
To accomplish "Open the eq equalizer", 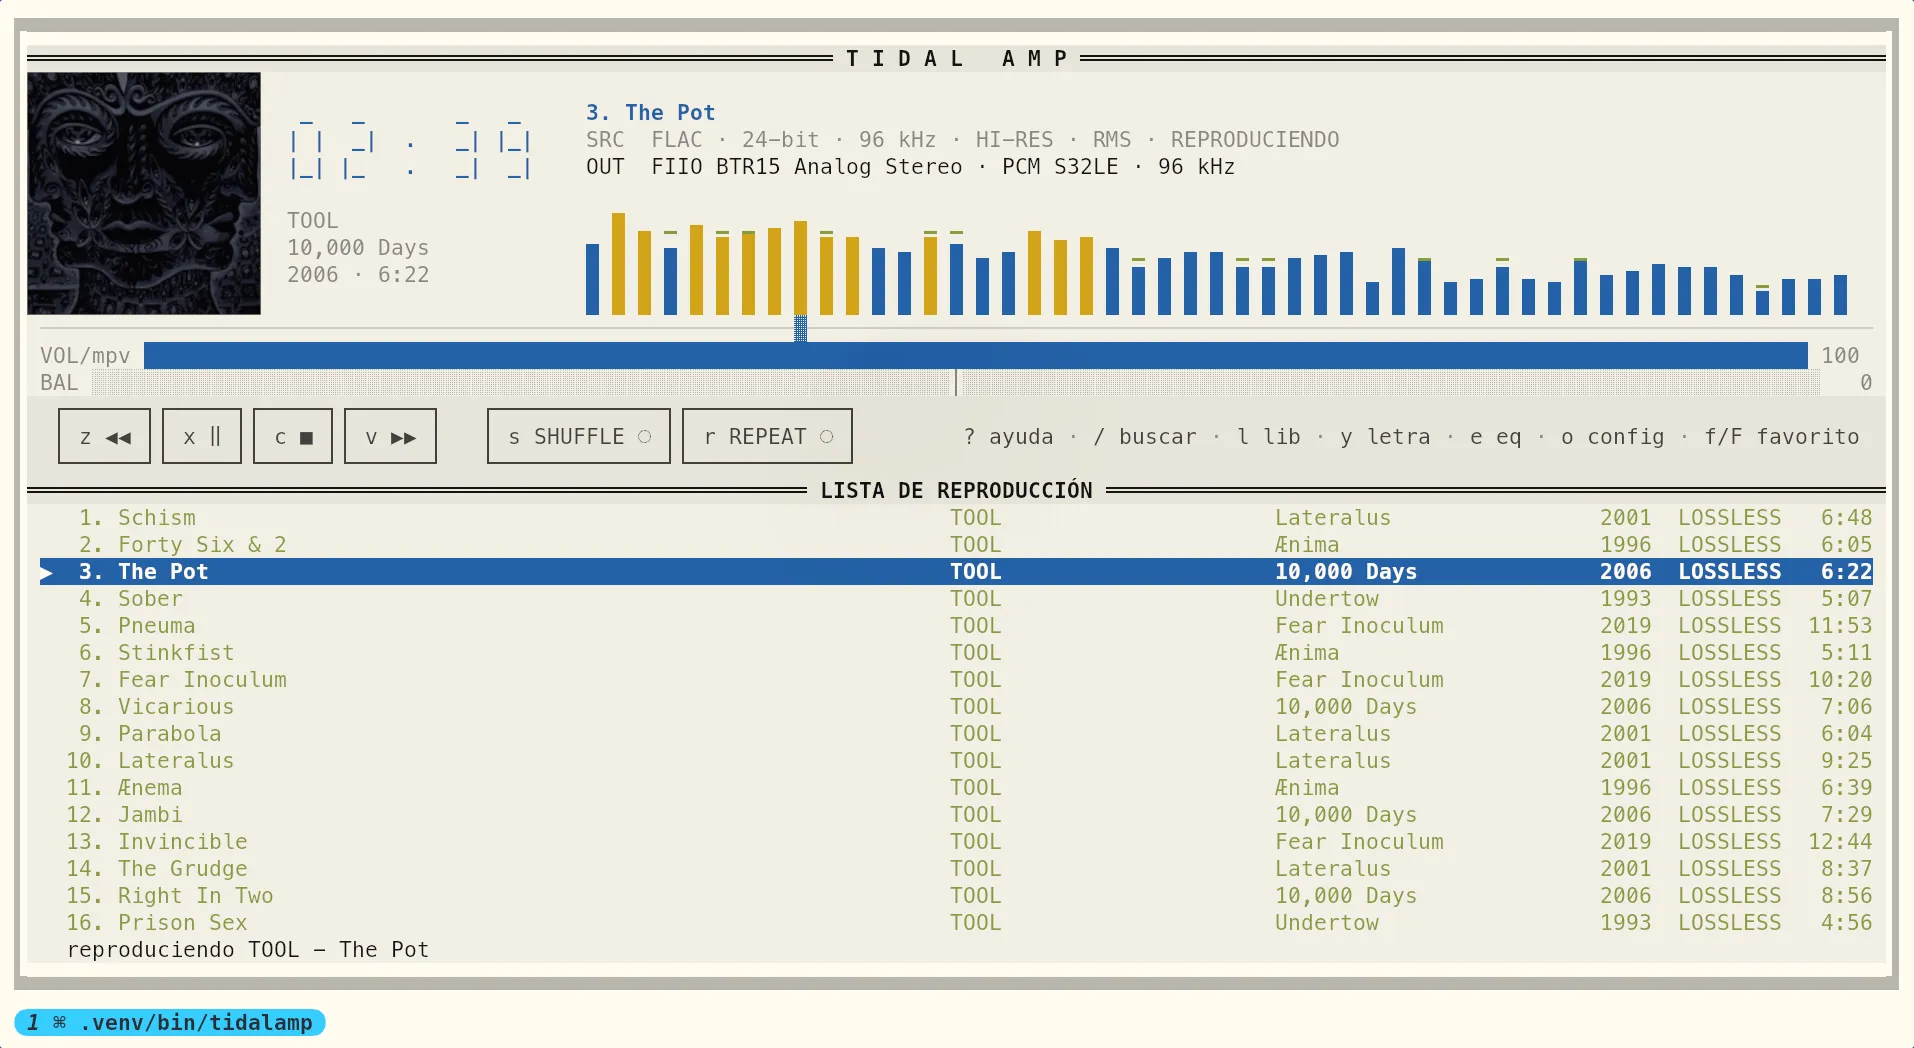I will (x=1496, y=437).
